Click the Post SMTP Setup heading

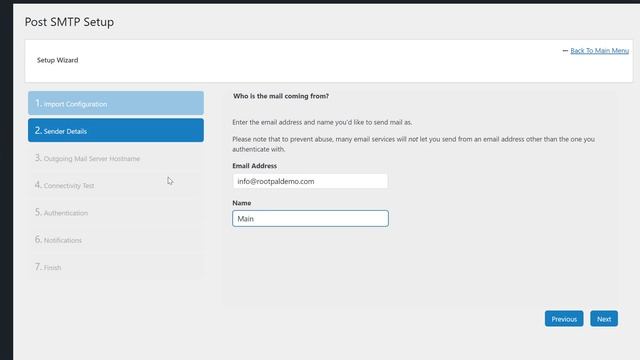[69, 22]
